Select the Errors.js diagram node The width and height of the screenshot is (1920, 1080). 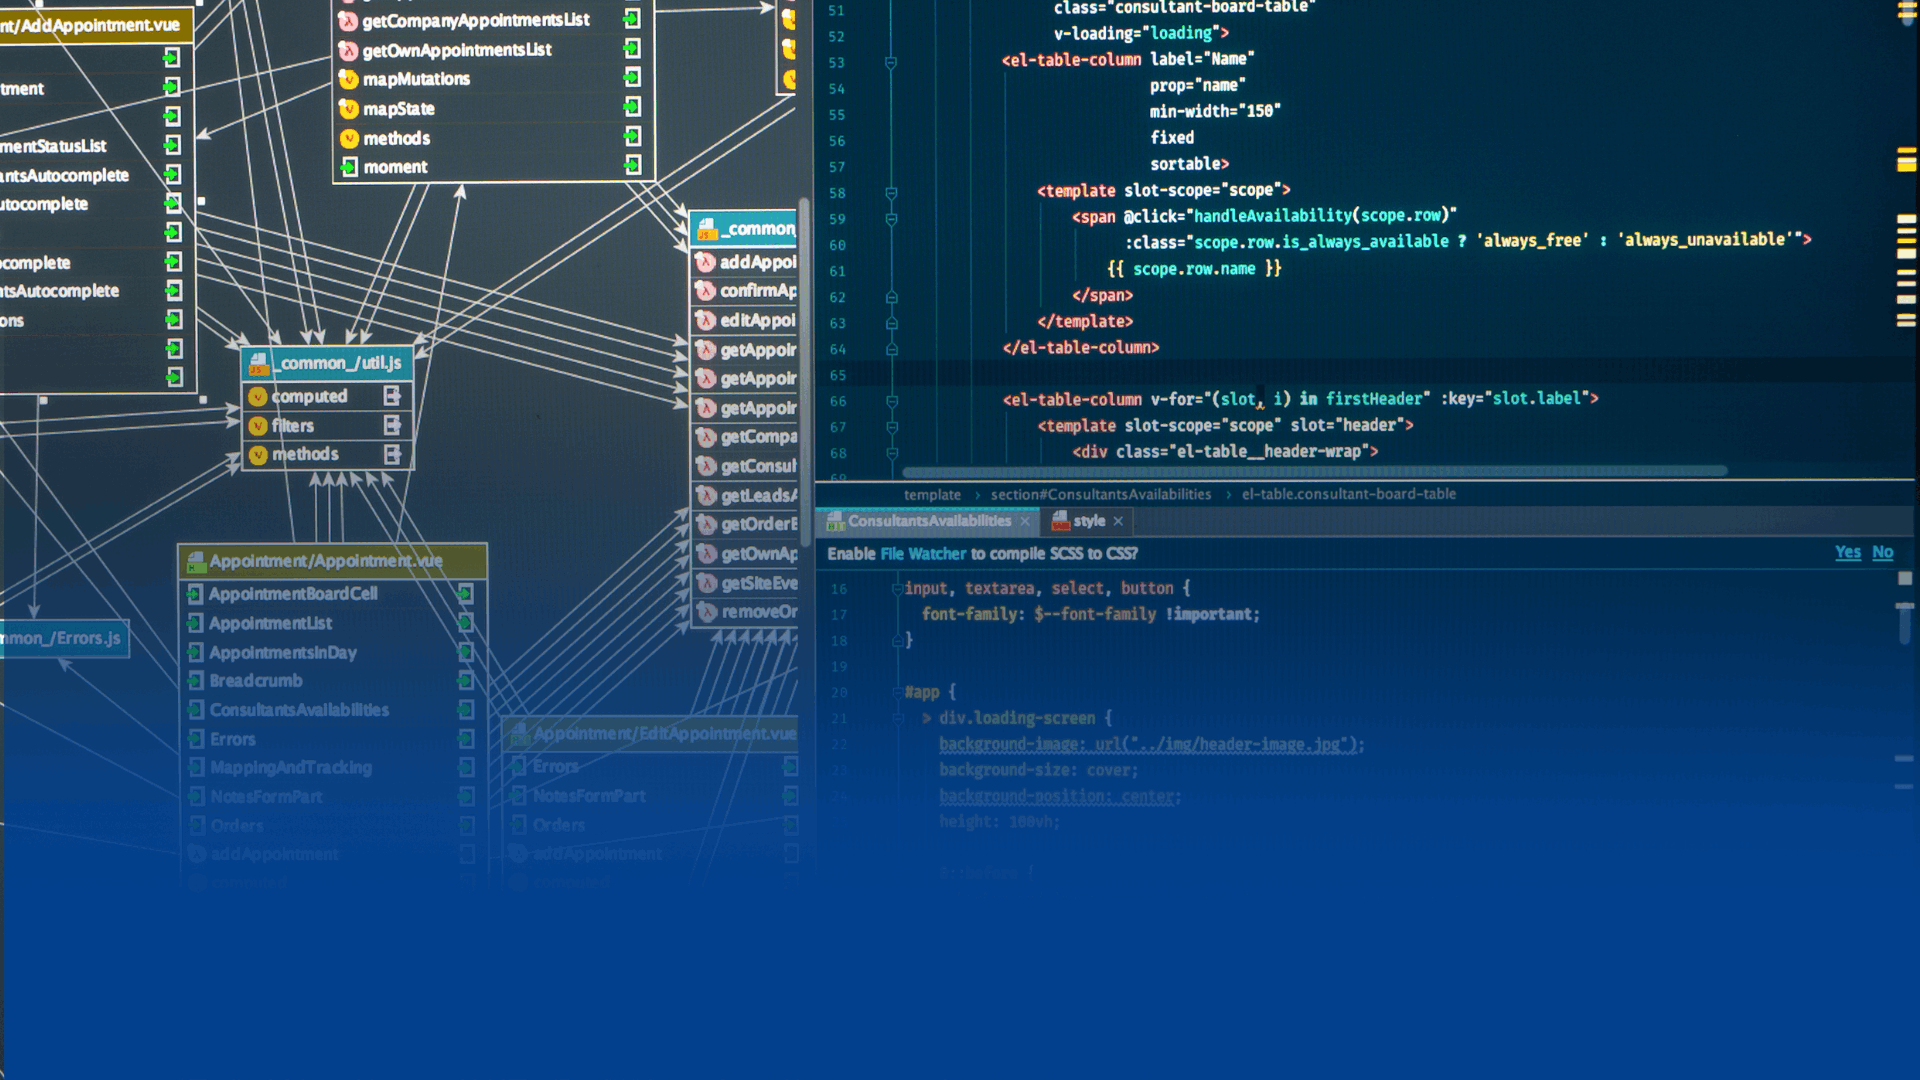pyautogui.click(x=63, y=638)
